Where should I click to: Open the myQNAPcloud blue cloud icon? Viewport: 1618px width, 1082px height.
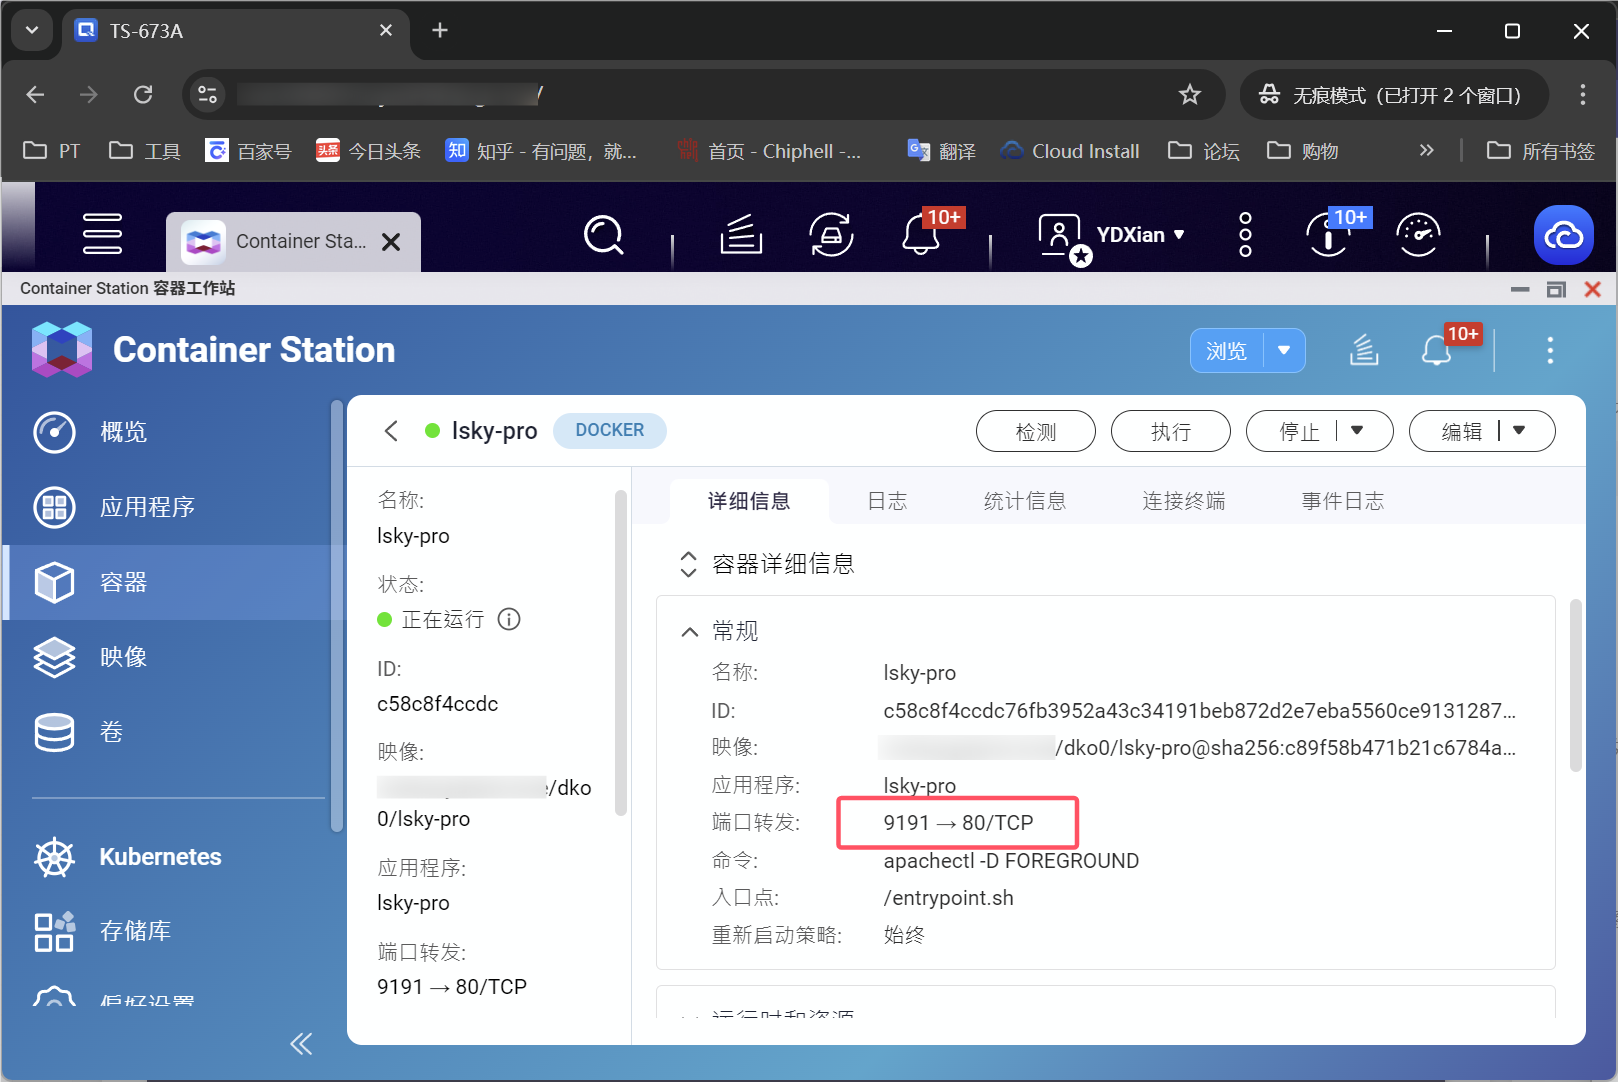[x=1563, y=235]
